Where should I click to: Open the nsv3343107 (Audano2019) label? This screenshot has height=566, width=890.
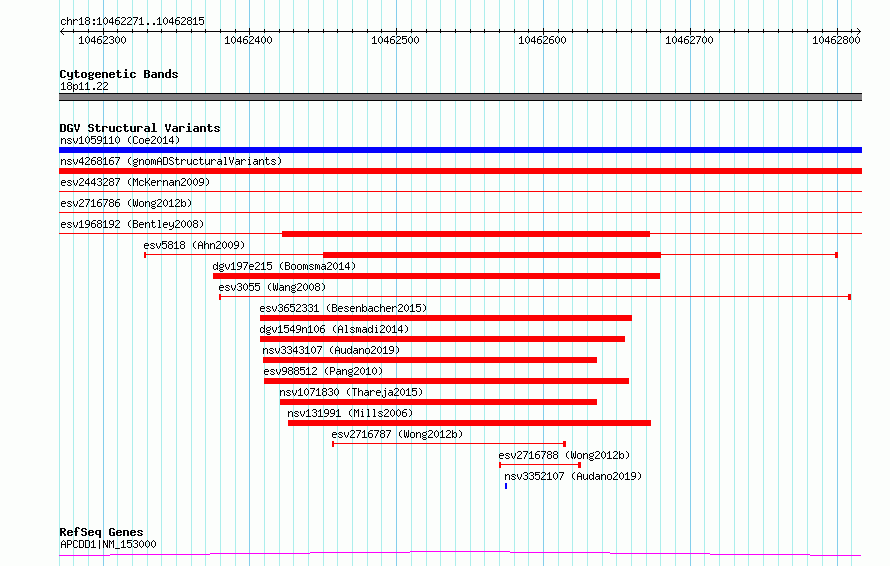331,350
